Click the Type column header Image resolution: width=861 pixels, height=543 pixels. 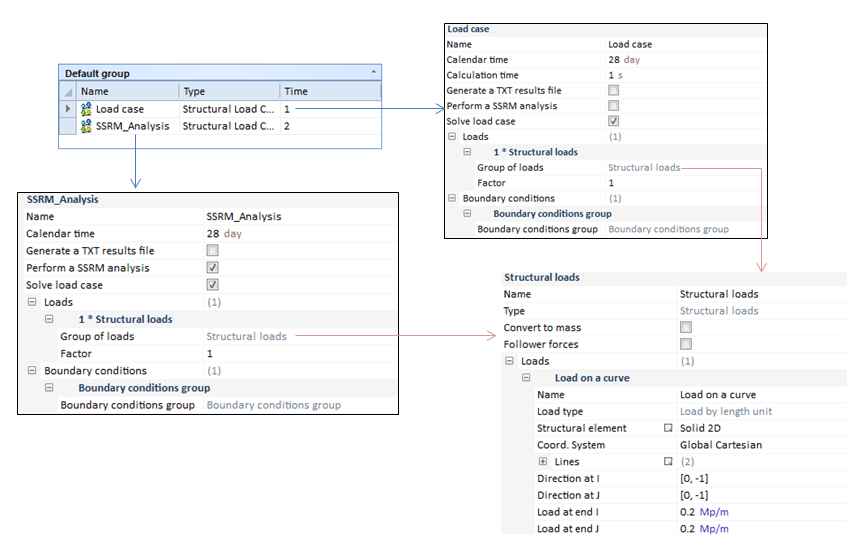[x=228, y=91]
